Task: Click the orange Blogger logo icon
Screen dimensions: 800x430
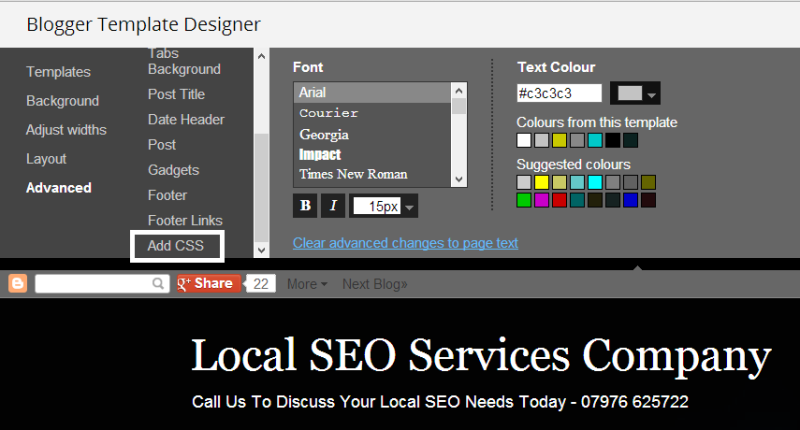Action: (17, 283)
